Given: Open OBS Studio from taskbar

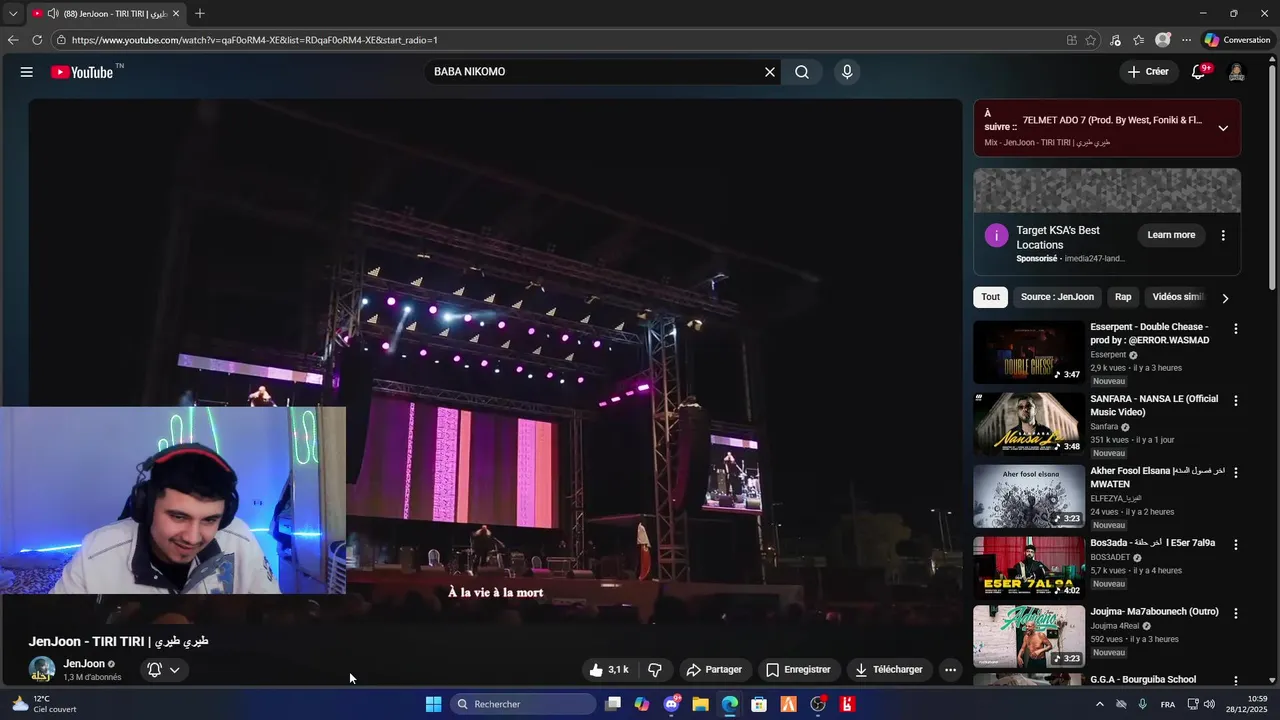Looking at the screenshot, I should [818, 704].
